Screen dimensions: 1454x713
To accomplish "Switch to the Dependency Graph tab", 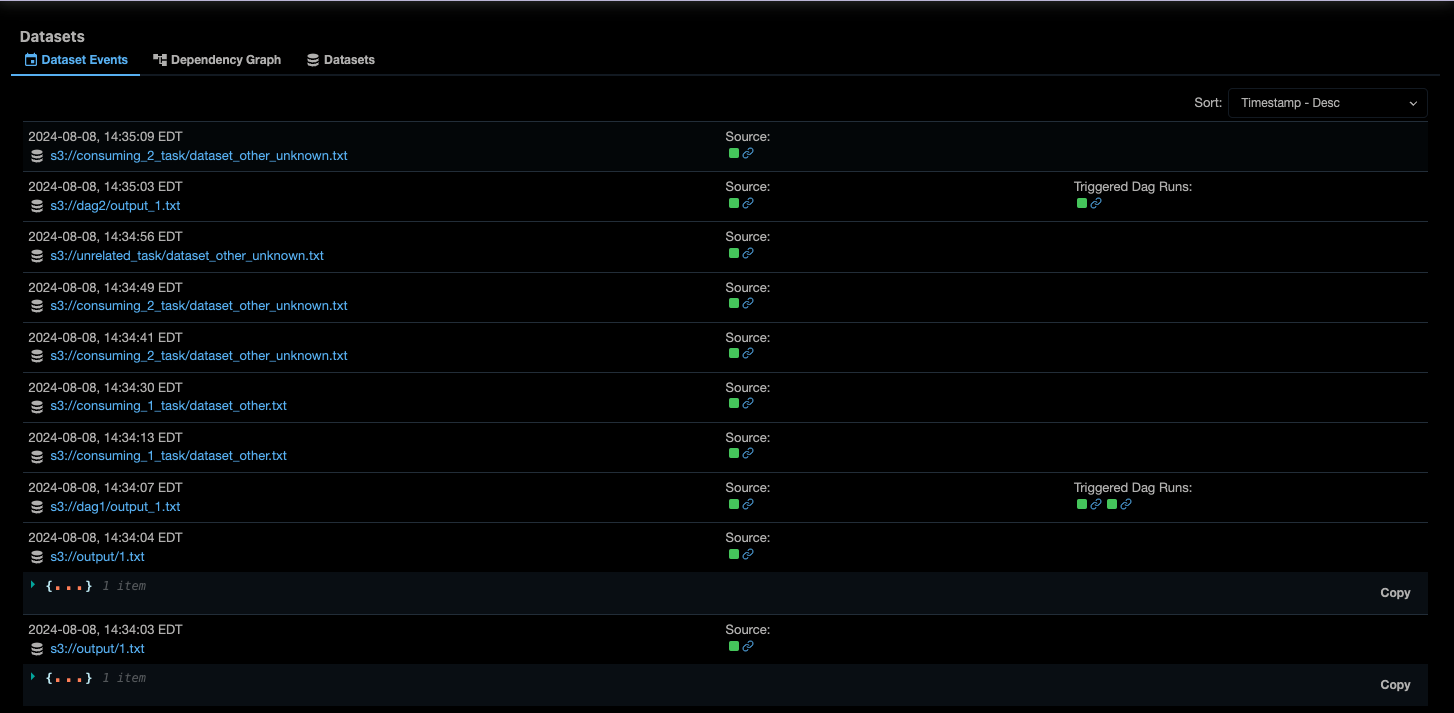I will (x=217, y=59).
